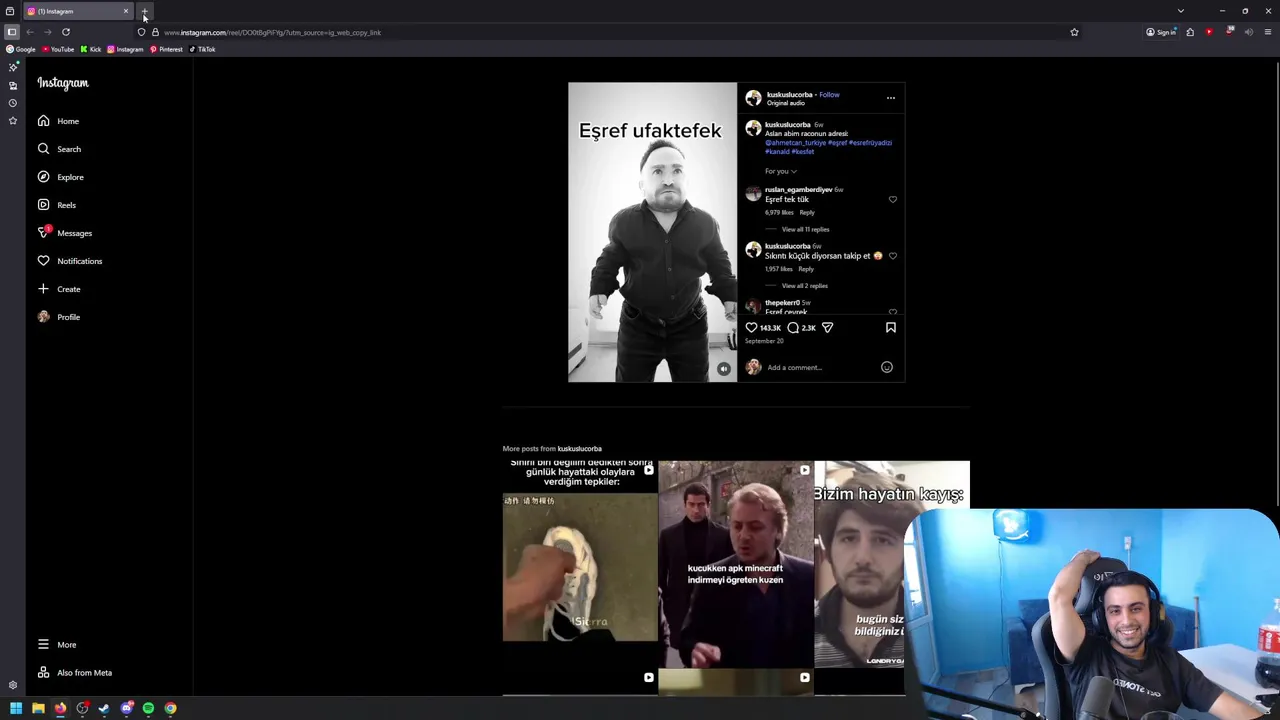Click the Instagram wordmark logo
1280x720 pixels.
click(63, 83)
